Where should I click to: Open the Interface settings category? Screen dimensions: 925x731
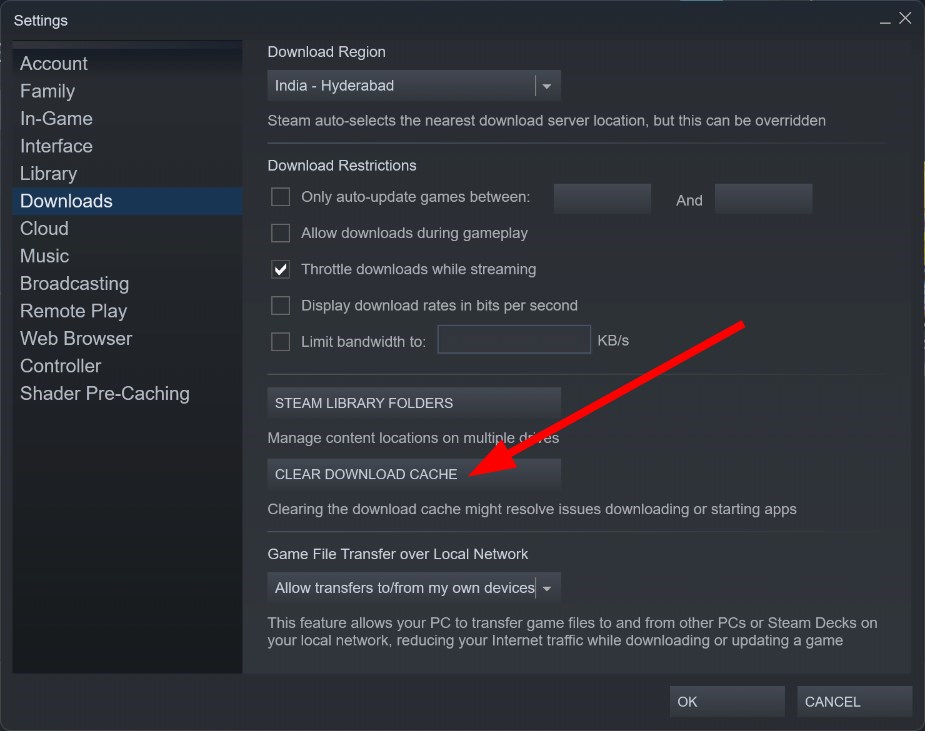[127, 146]
